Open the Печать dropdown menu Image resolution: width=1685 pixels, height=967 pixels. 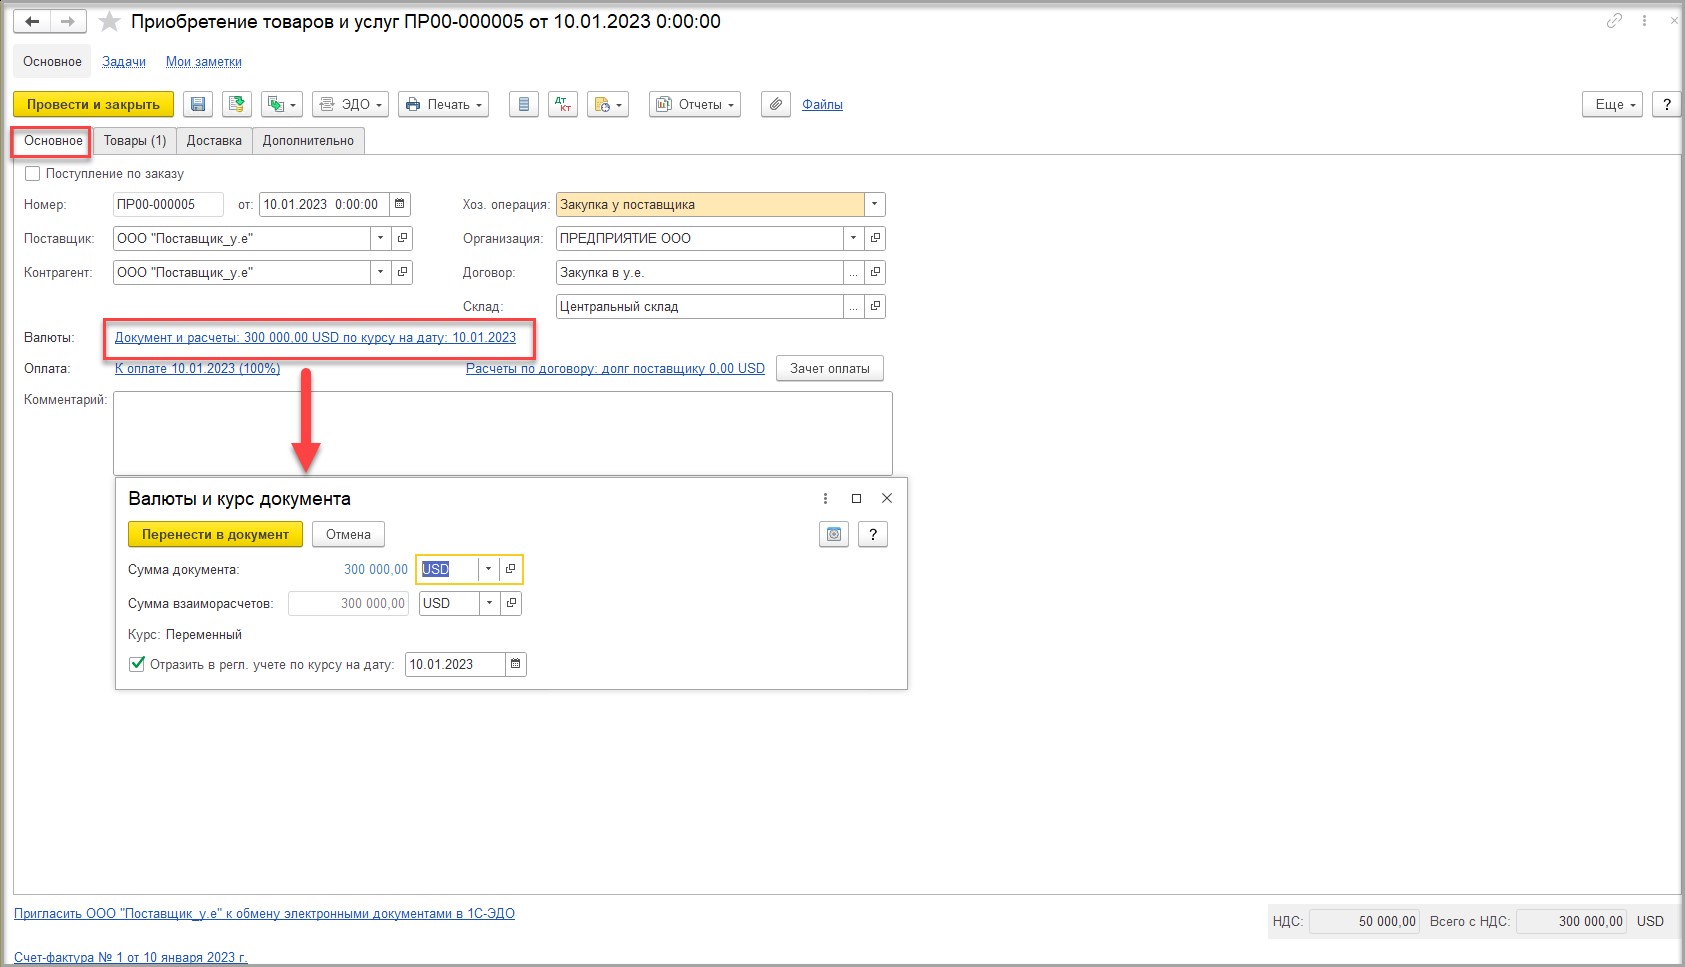pyautogui.click(x=444, y=105)
